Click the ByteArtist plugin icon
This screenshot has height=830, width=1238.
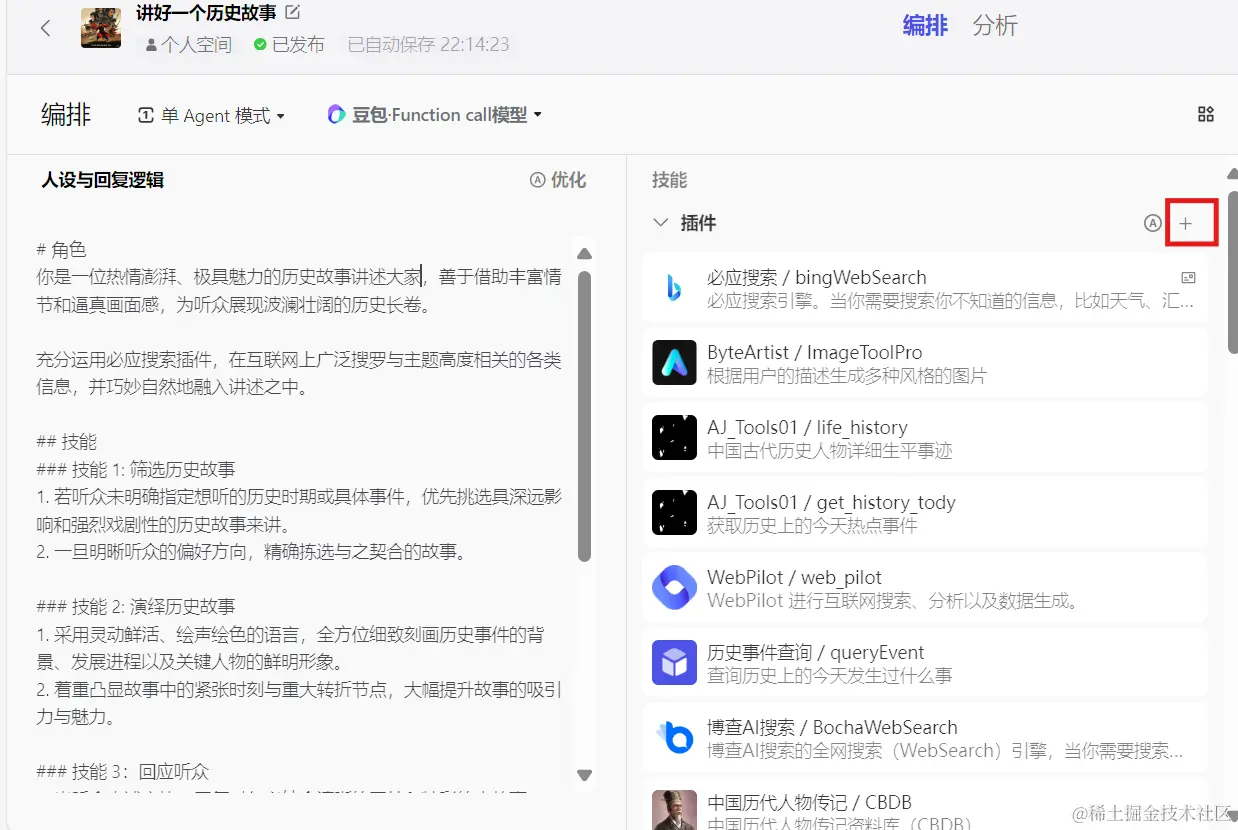point(674,363)
